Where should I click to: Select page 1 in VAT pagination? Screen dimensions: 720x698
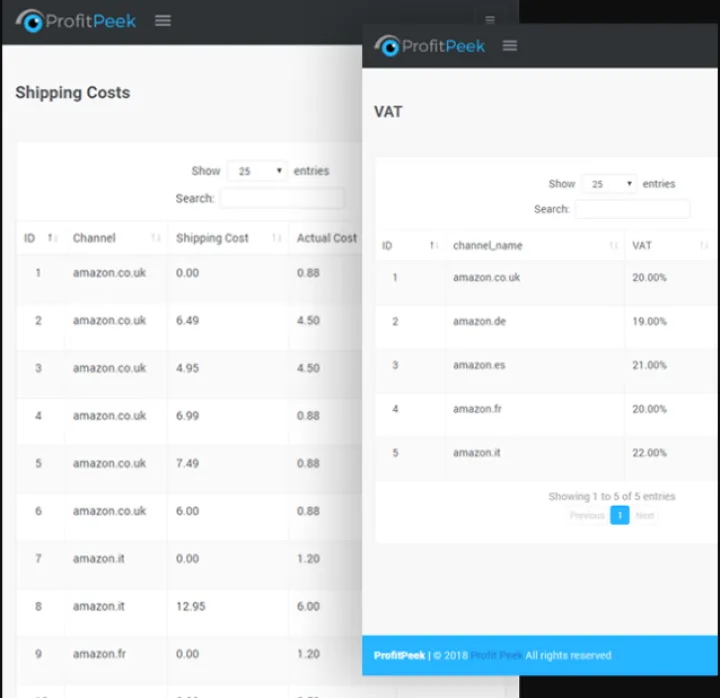620,516
